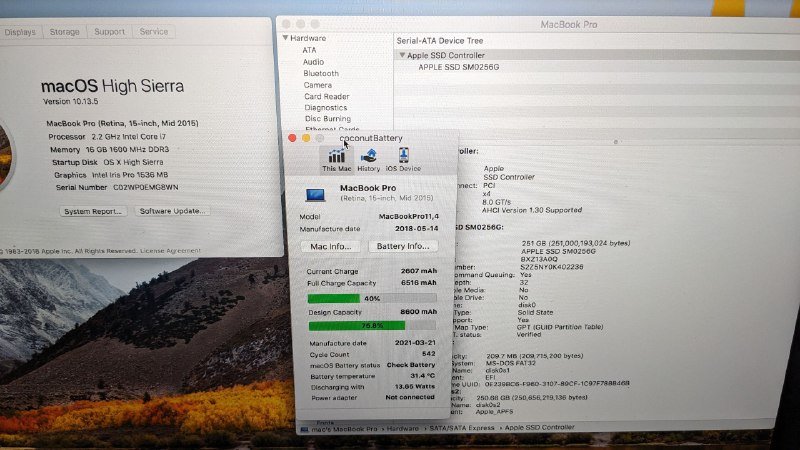Click Power adapter Not connected text

(410, 397)
